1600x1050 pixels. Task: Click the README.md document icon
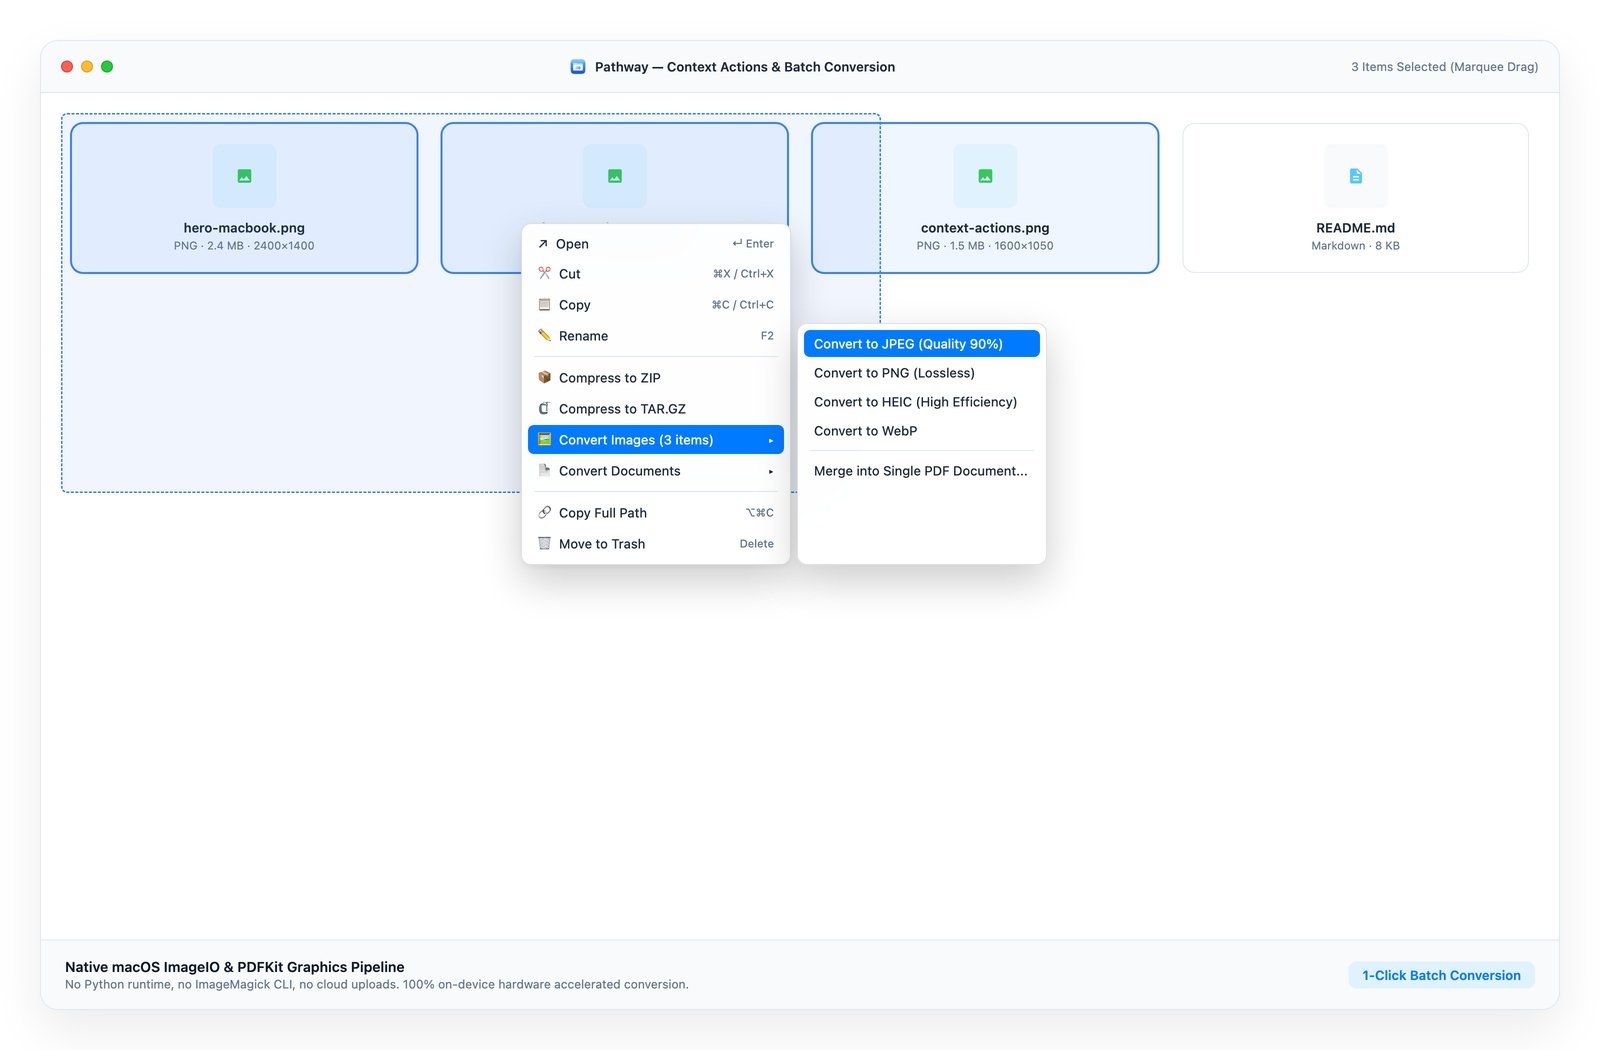point(1355,176)
